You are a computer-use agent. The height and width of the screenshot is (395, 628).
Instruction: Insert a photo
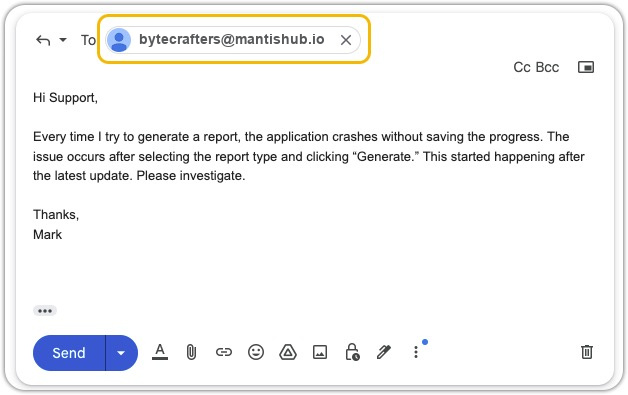click(320, 352)
